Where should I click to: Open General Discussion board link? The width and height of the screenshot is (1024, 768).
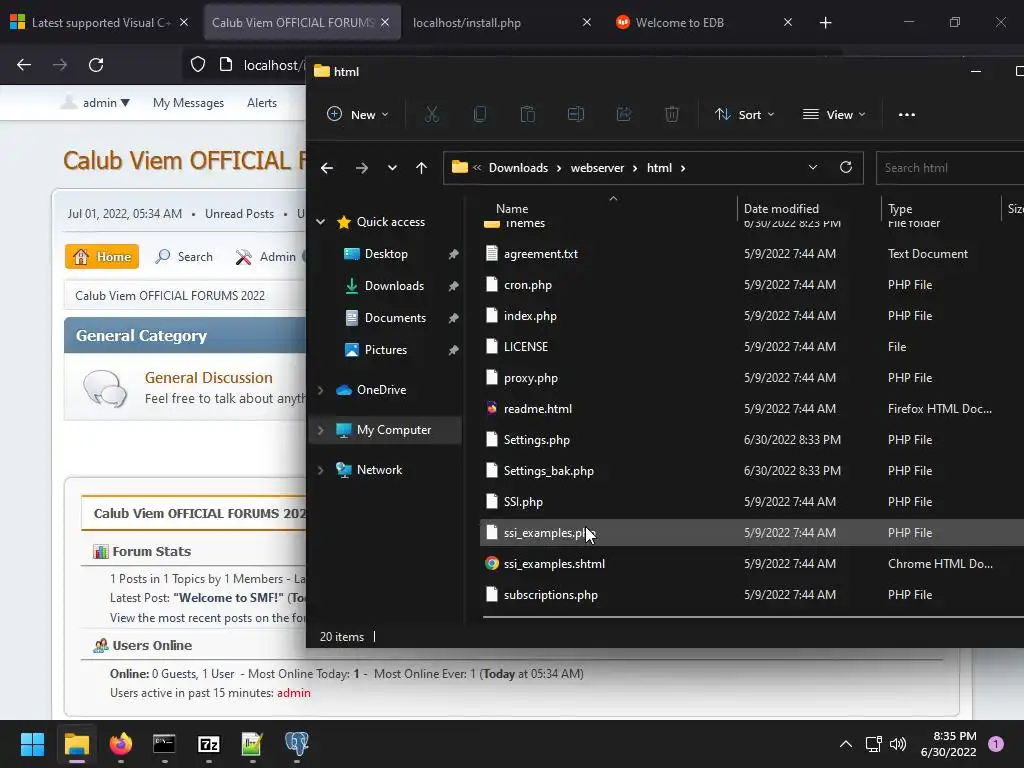[208, 377]
